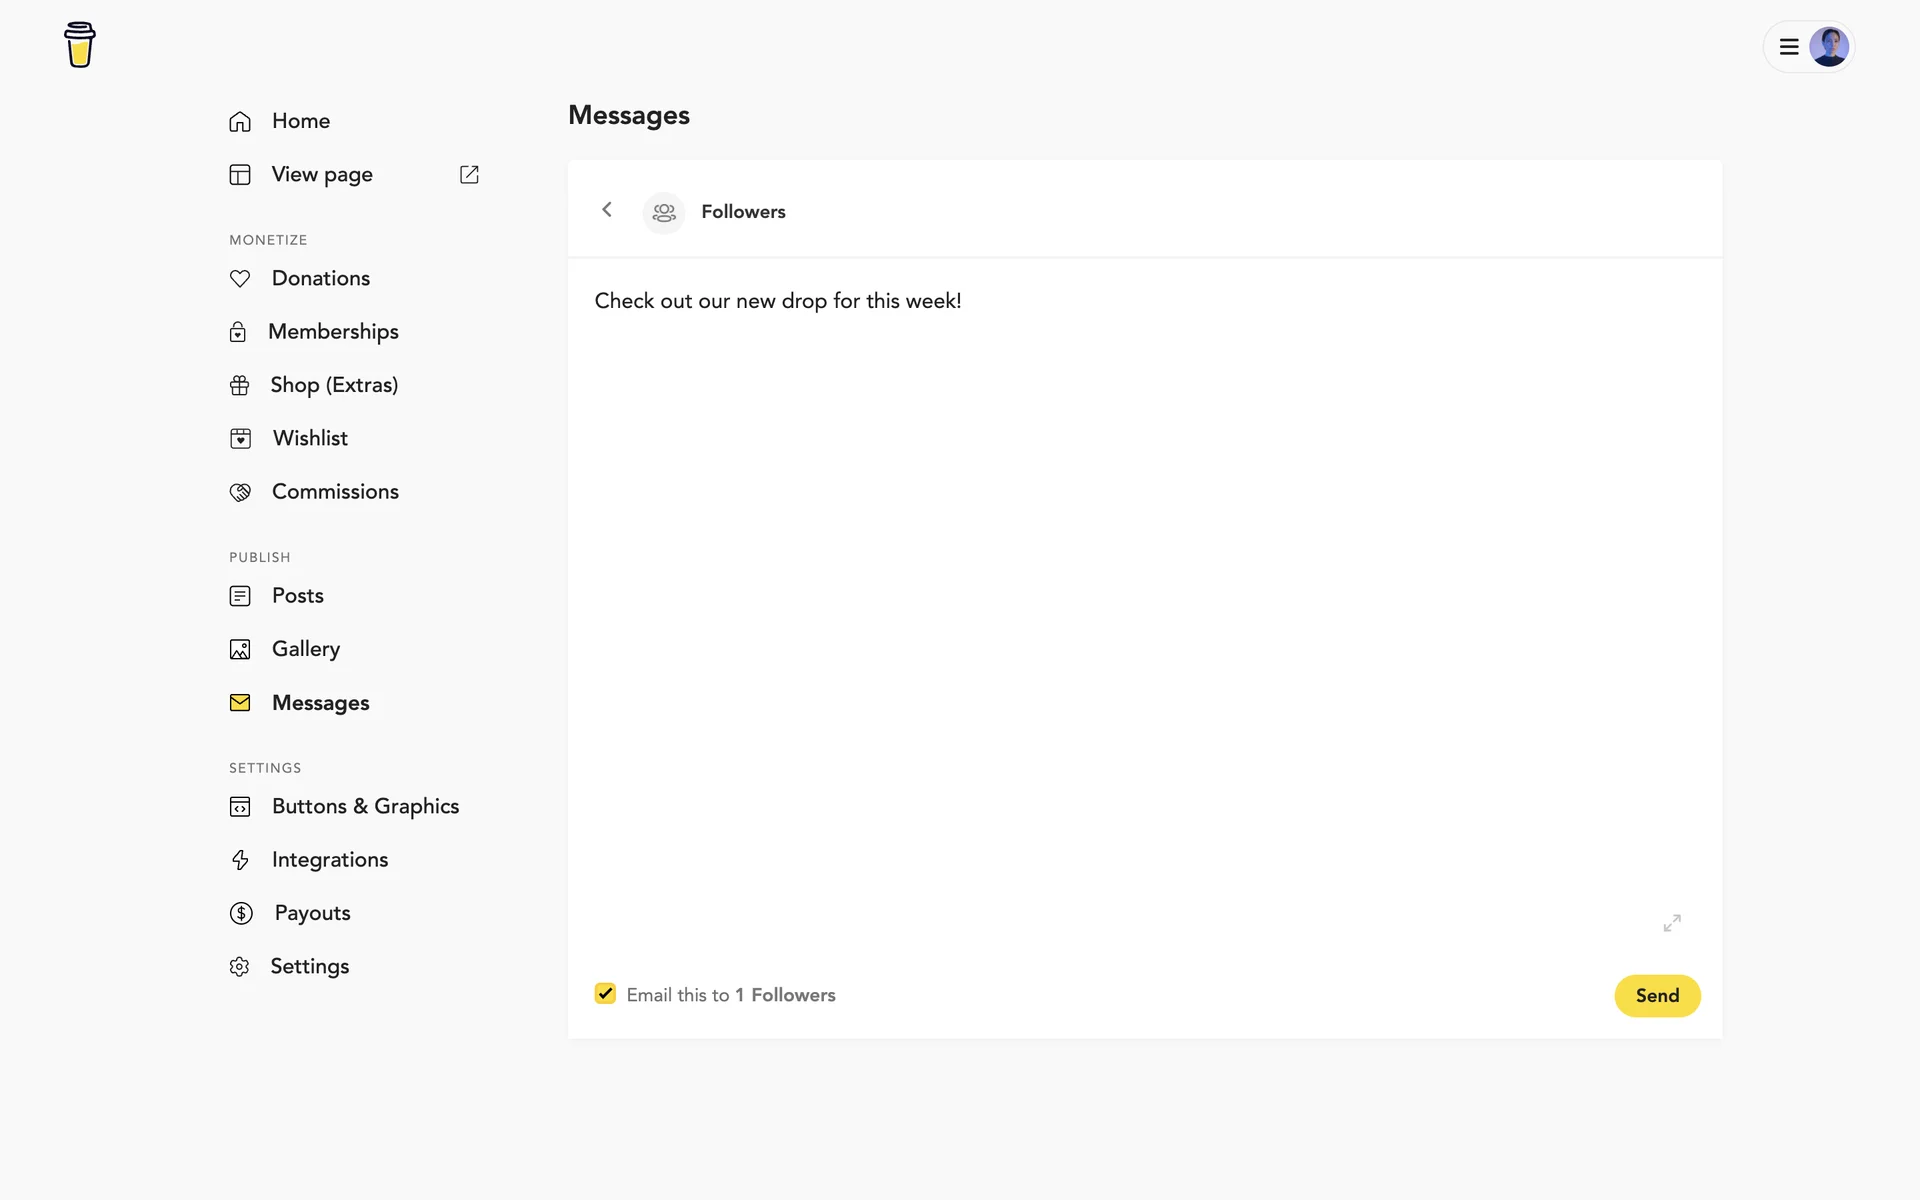Click the Memberships lock icon
The width and height of the screenshot is (1920, 1200).
[x=238, y=332]
